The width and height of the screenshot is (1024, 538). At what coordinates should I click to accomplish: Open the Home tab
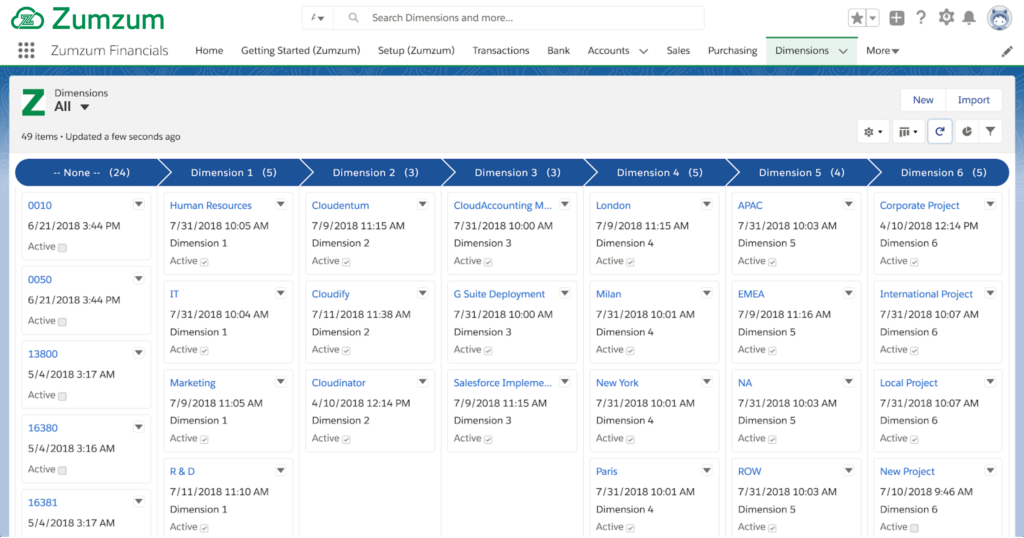[x=209, y=50]
